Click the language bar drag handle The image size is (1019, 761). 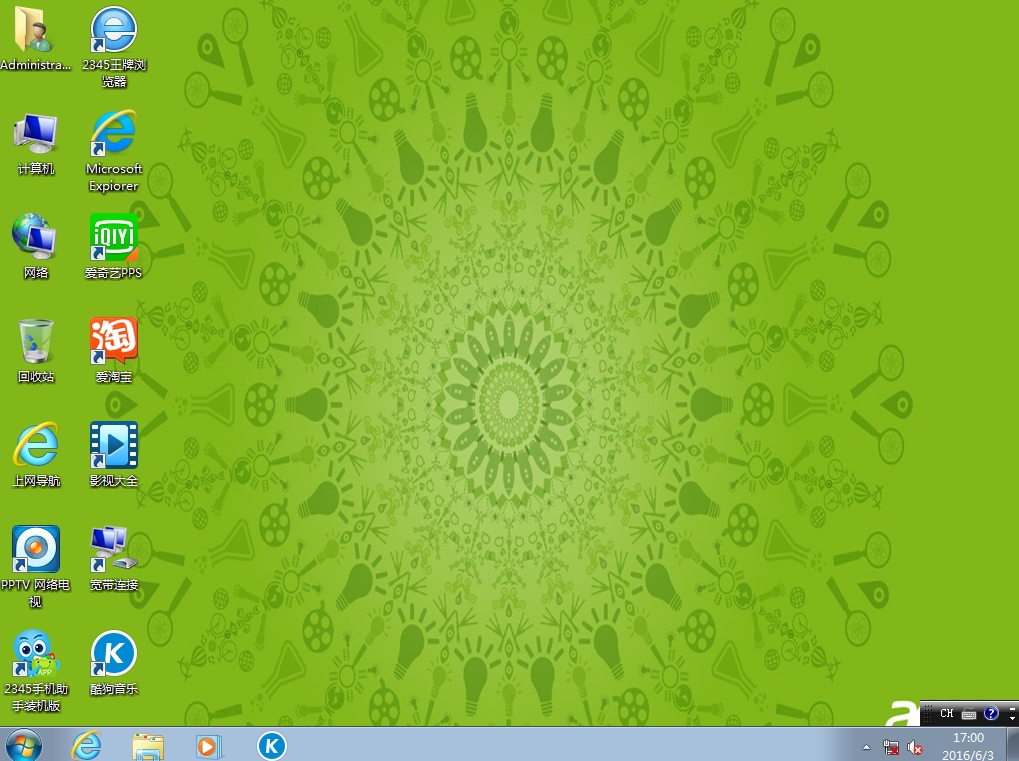pos(927,714)
